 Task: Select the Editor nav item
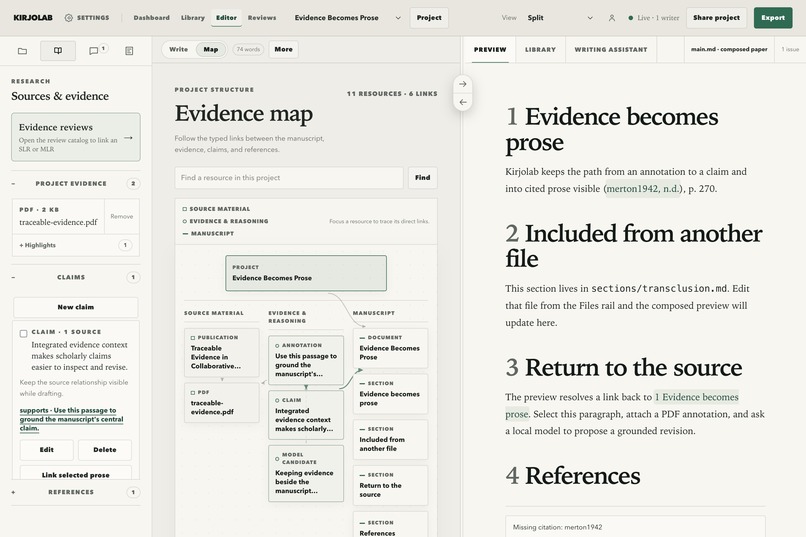(226, 18)
